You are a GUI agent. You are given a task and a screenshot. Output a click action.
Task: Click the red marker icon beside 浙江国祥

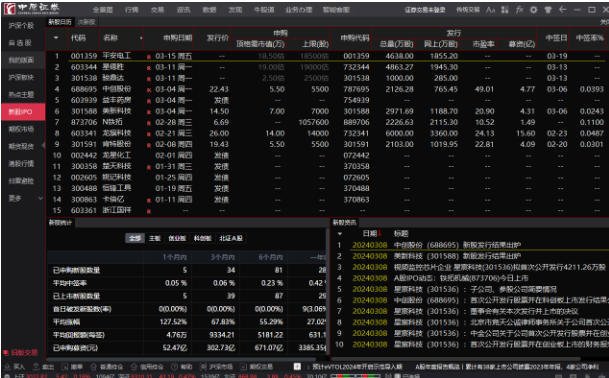coord(149,211)
